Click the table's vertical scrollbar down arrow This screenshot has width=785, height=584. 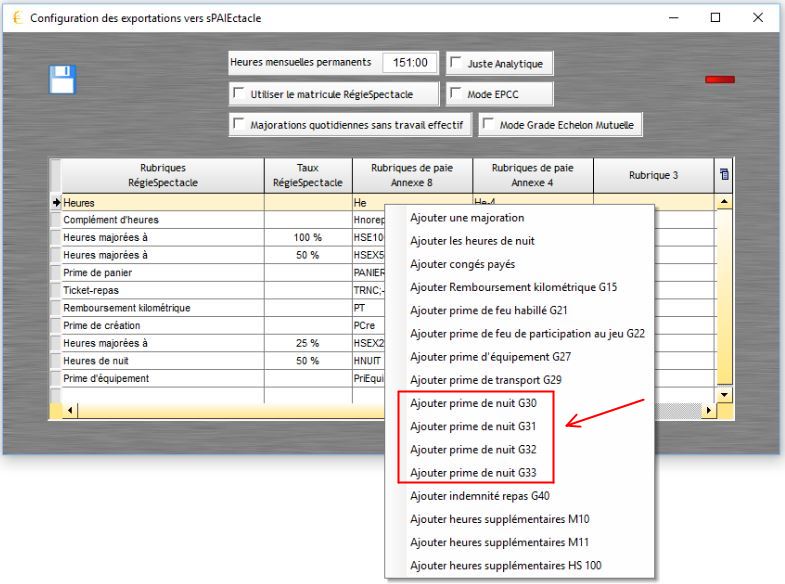(724, 394)
